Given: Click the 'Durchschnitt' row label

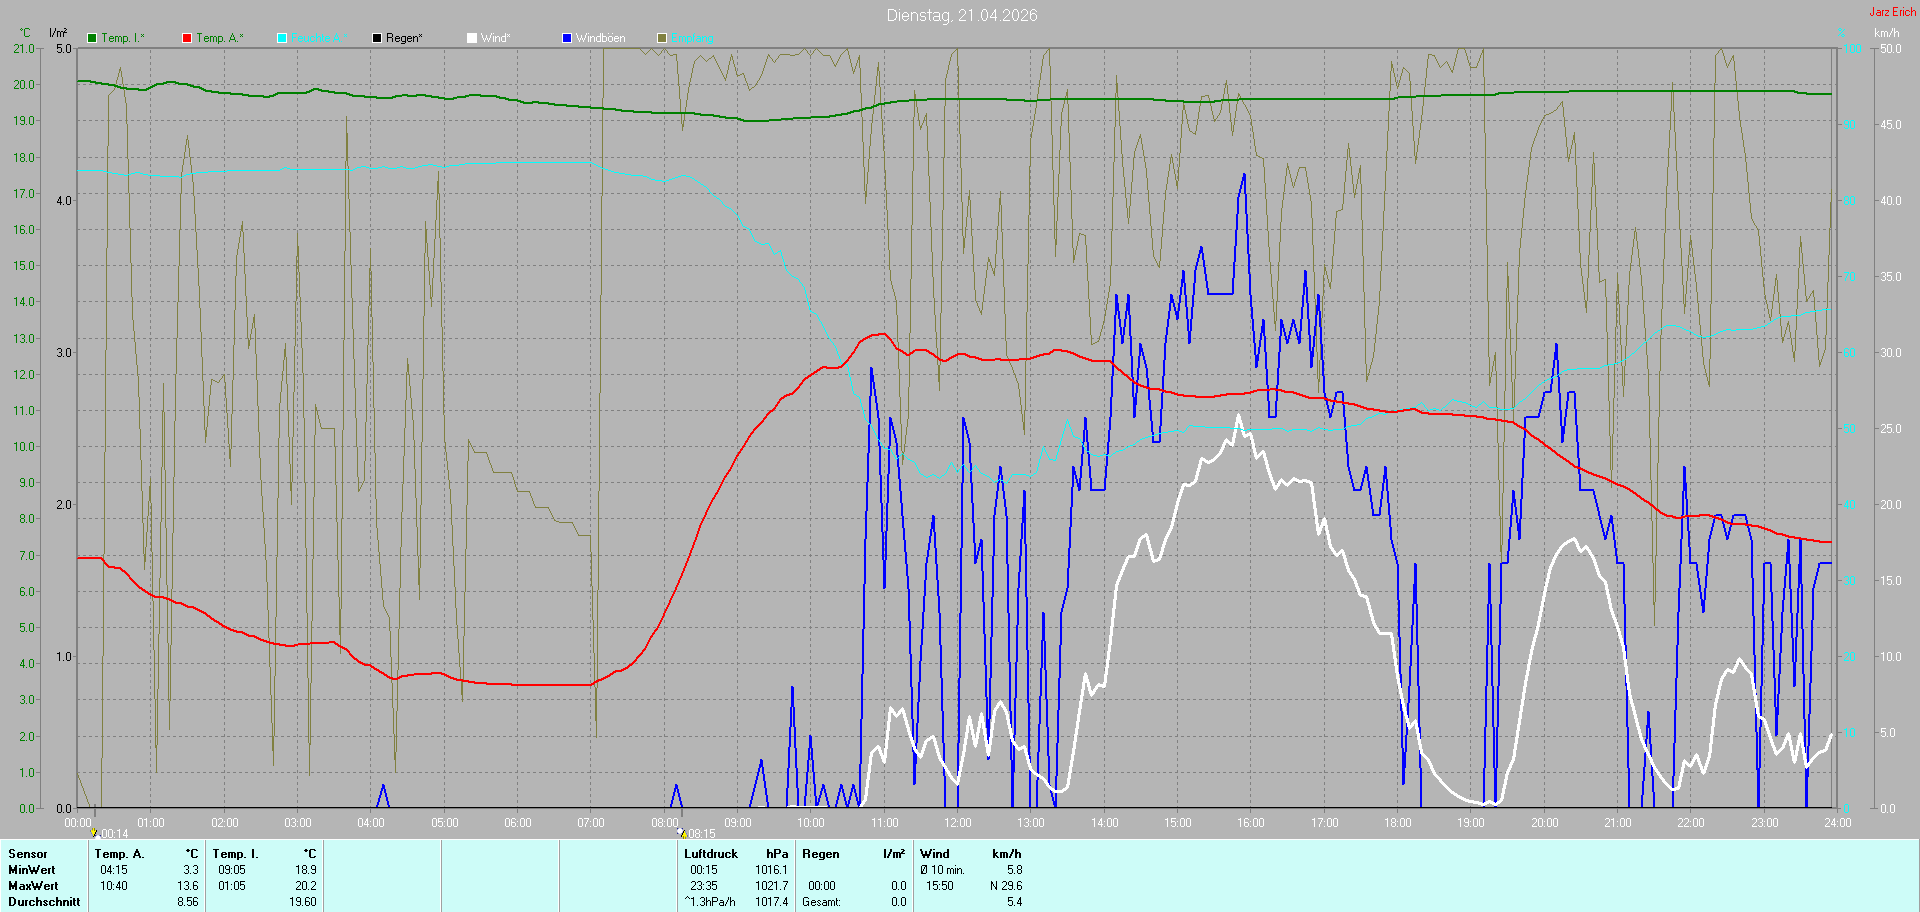Looking at the screenshot, I should [x=44, y=902].
